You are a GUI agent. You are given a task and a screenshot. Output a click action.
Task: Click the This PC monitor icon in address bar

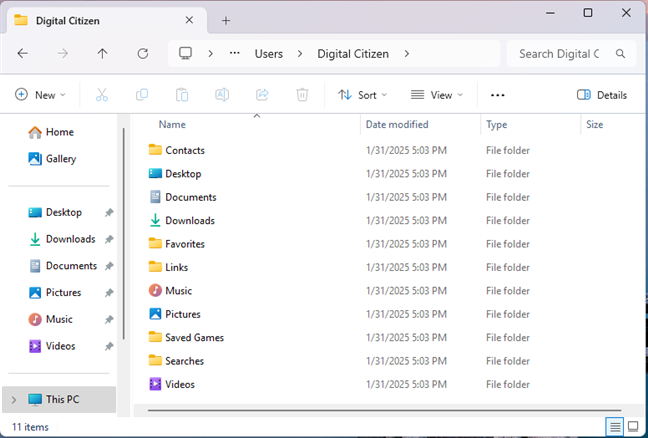pyautogui.click(x=185, y=53)
